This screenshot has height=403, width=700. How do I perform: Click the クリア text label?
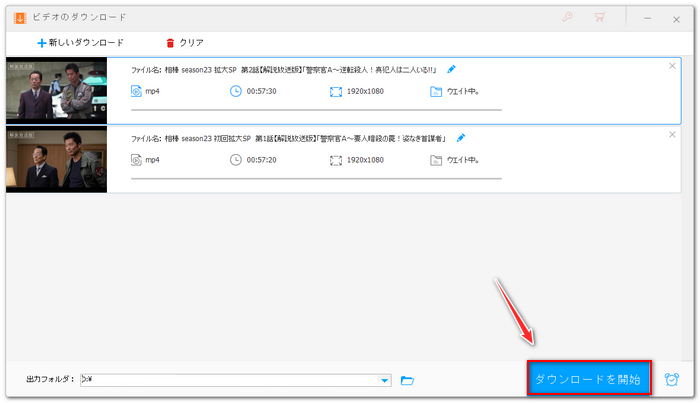(191, 43)
